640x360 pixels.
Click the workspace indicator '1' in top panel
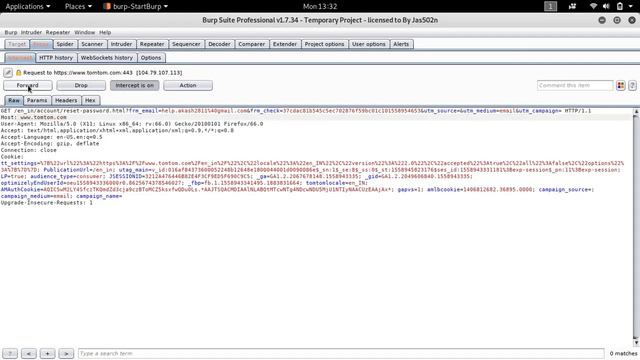(x=550, y=6)
